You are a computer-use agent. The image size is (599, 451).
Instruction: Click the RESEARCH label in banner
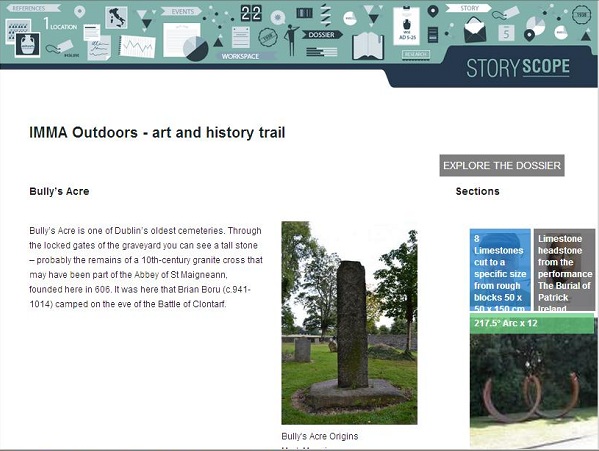[416, 55]
